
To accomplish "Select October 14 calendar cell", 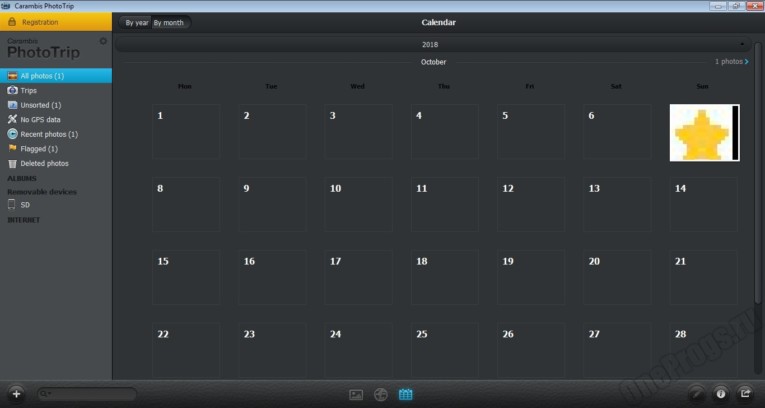I will click(x=703, y=204).
